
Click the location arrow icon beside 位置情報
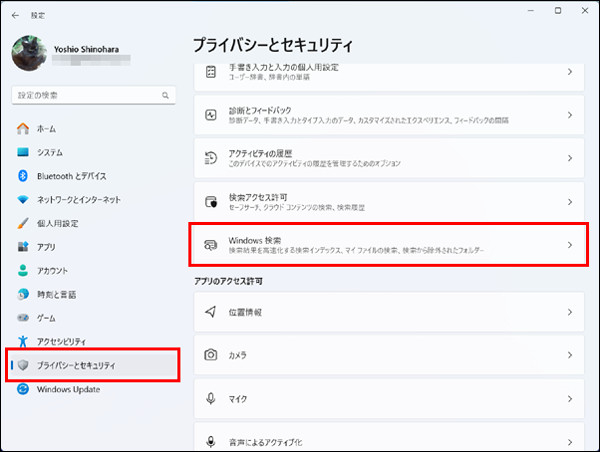pos(211,312)
